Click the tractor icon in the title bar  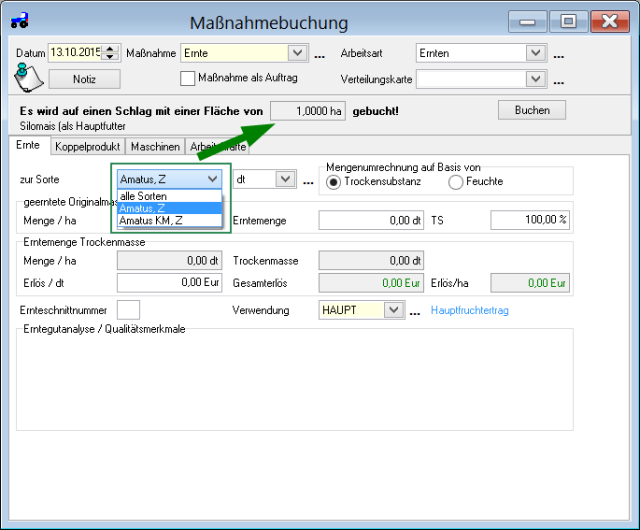20,20
